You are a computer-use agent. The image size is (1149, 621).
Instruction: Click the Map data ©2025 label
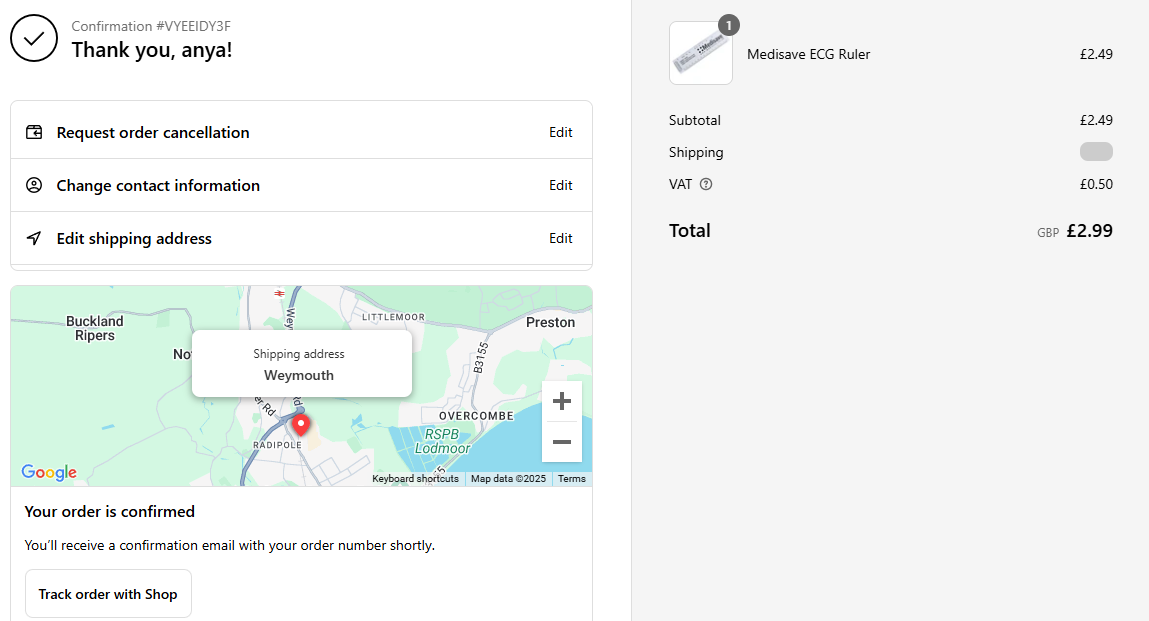(508, 479)
